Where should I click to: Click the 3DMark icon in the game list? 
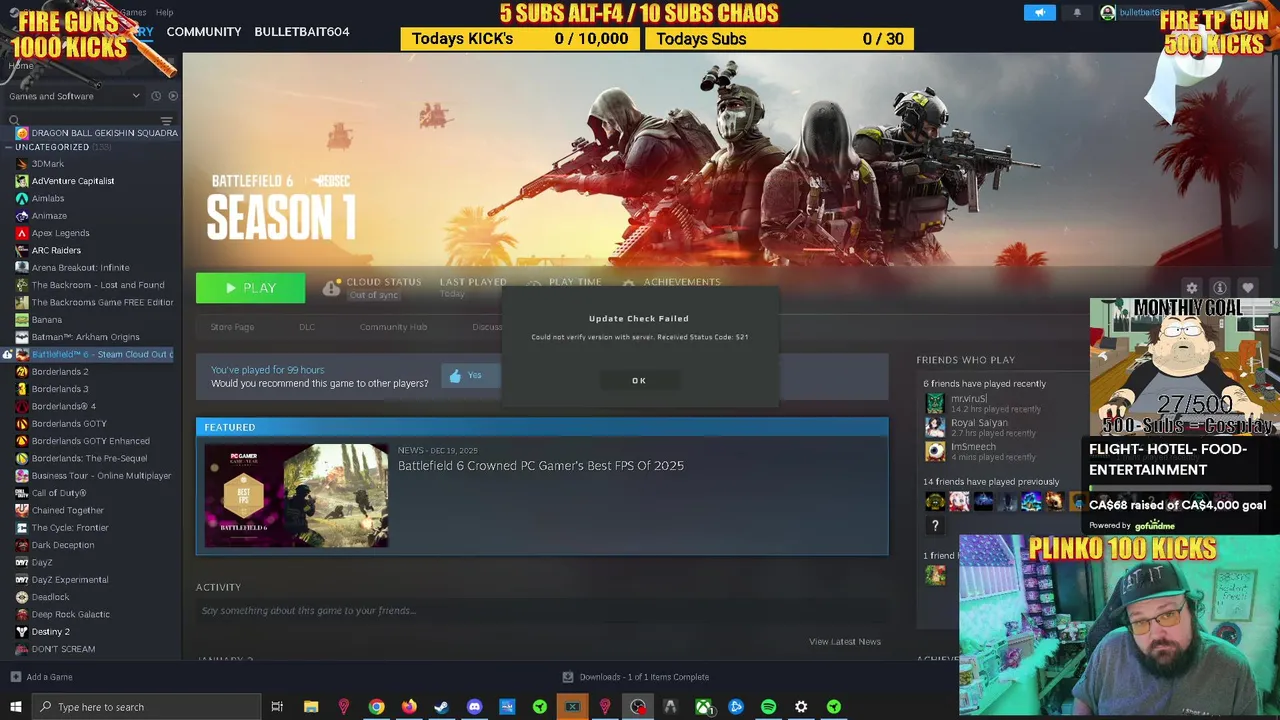click(x=21, y=164)
